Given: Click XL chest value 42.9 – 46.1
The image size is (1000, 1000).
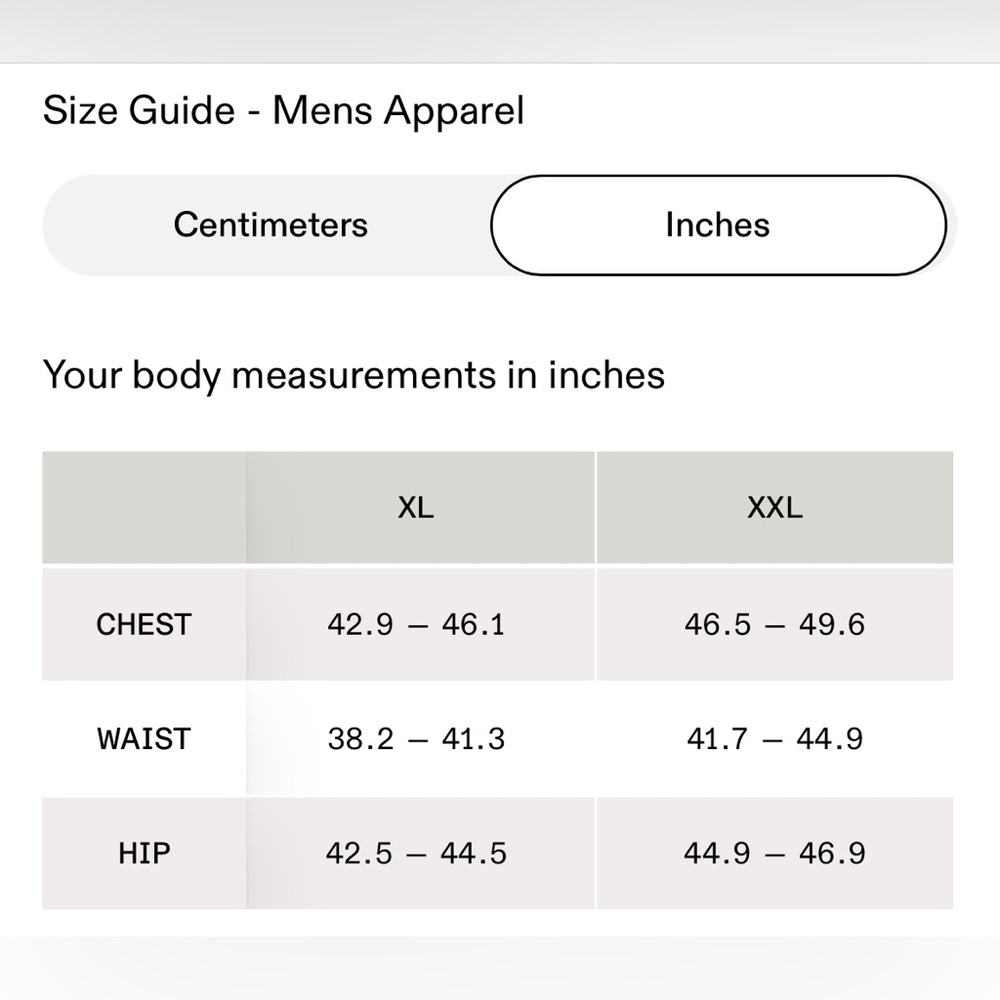Looking at the screenshot, I should click(x=416, y=624).
